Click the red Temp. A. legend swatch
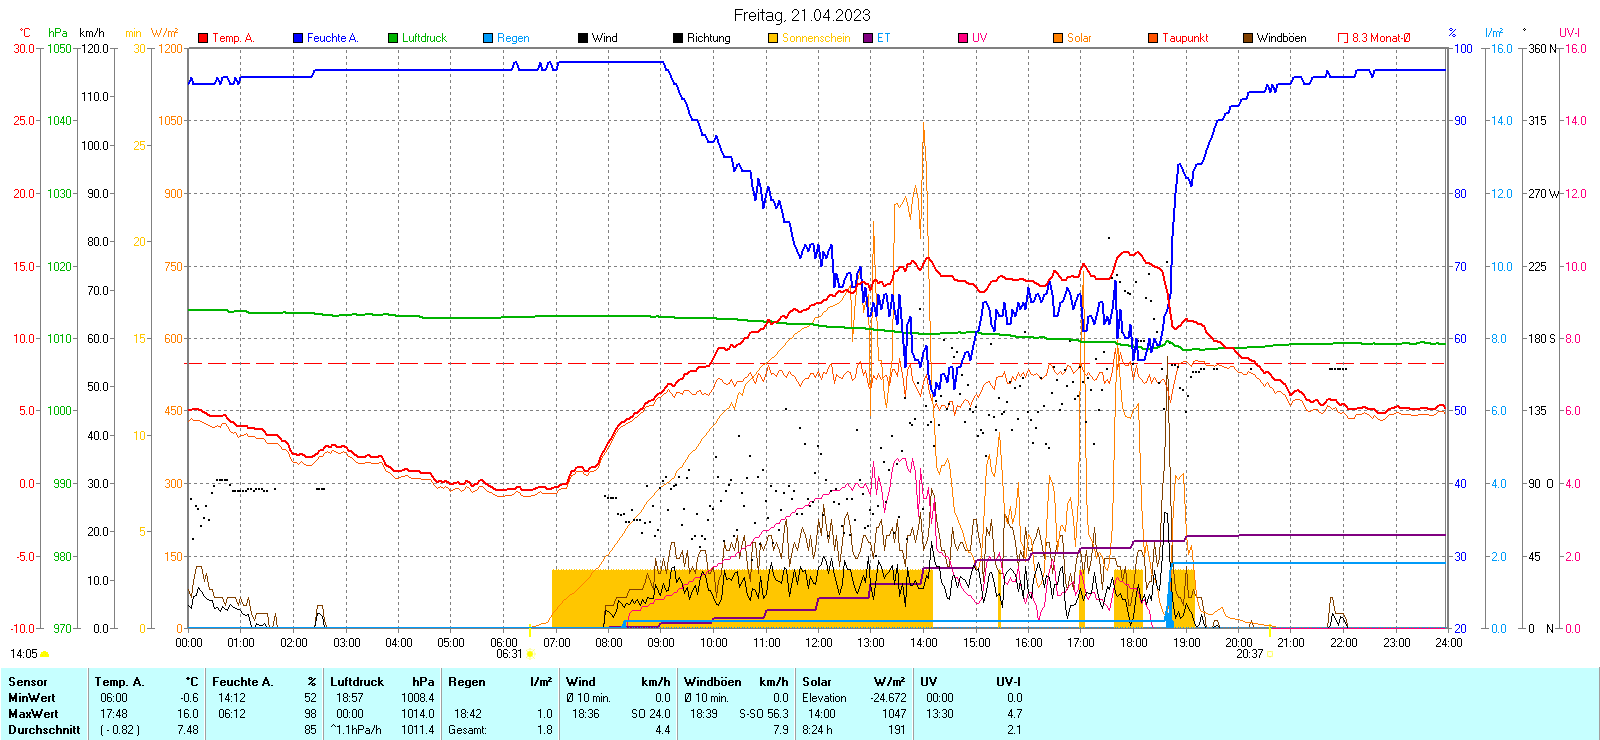1600x740 pixels. [x=203, y=38]
